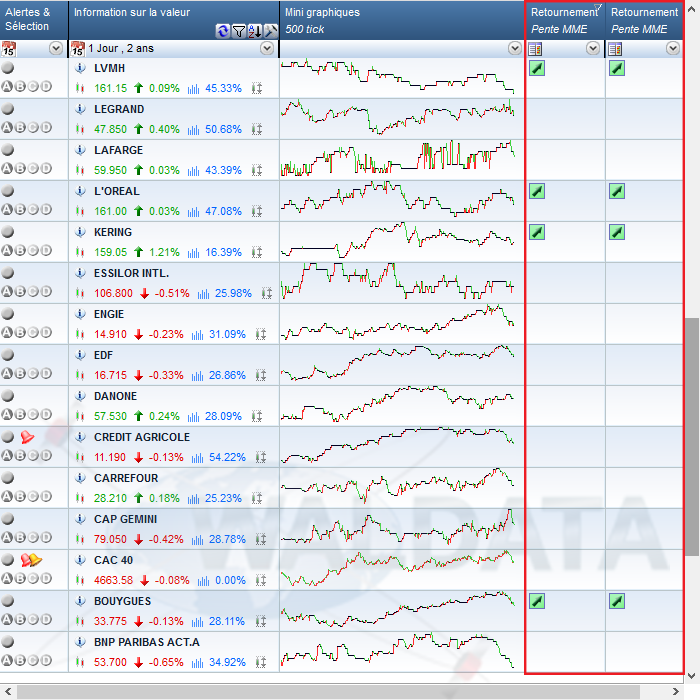Click the double bell alert on CAC 40

pyautogui.click(x=31, y=560)
